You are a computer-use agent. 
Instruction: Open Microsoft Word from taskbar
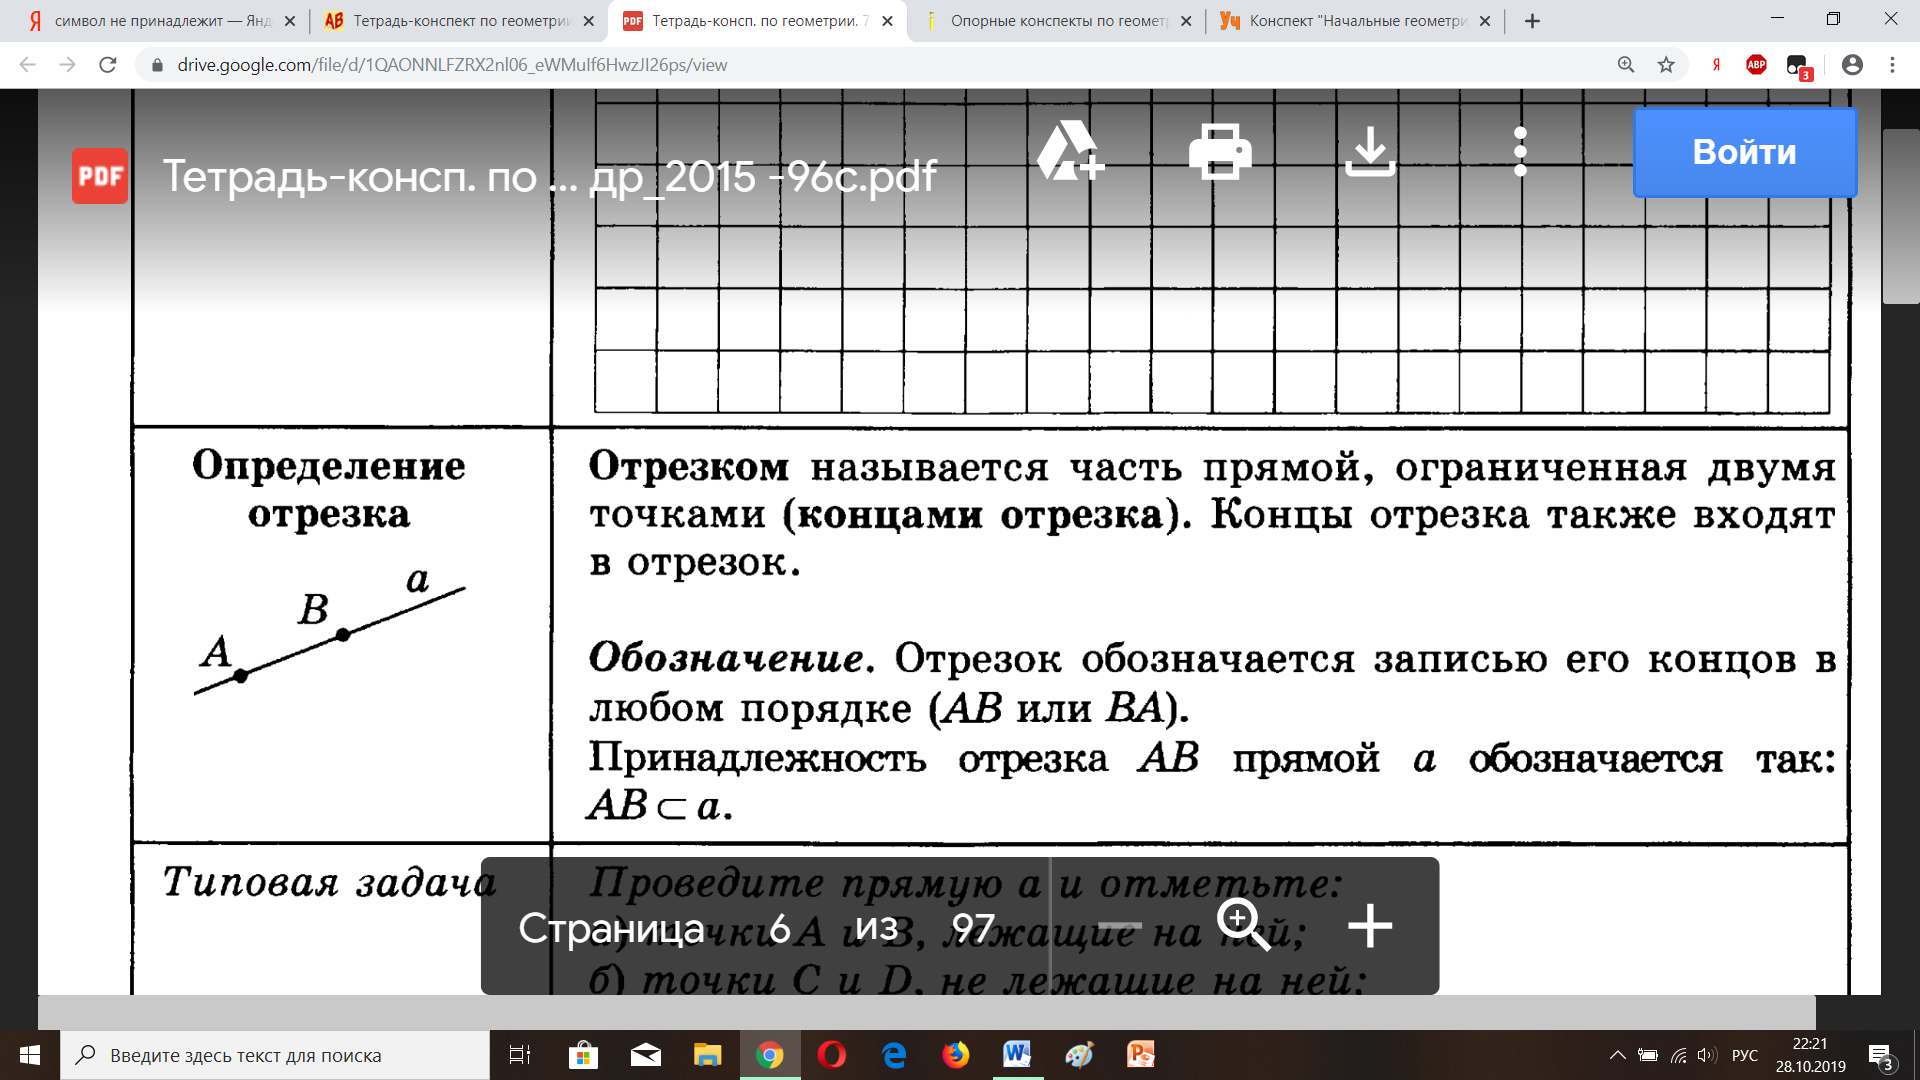1018,1055
